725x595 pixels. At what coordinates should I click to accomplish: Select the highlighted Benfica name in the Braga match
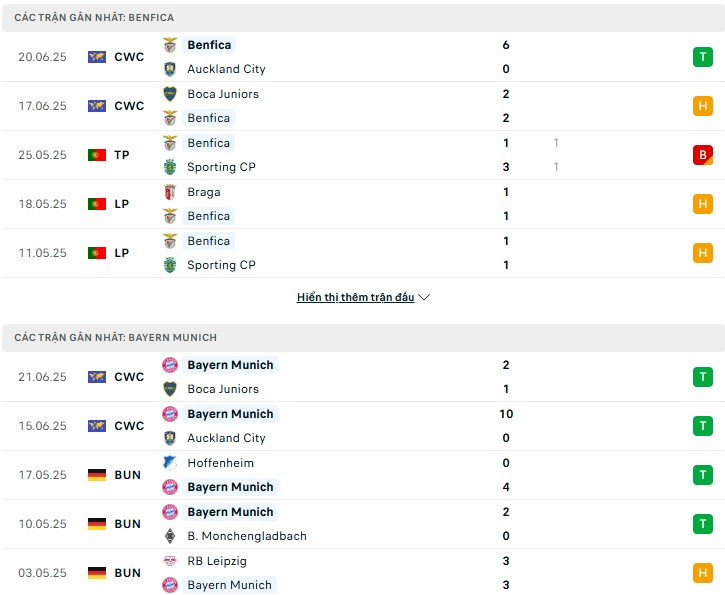coord(209,216)
